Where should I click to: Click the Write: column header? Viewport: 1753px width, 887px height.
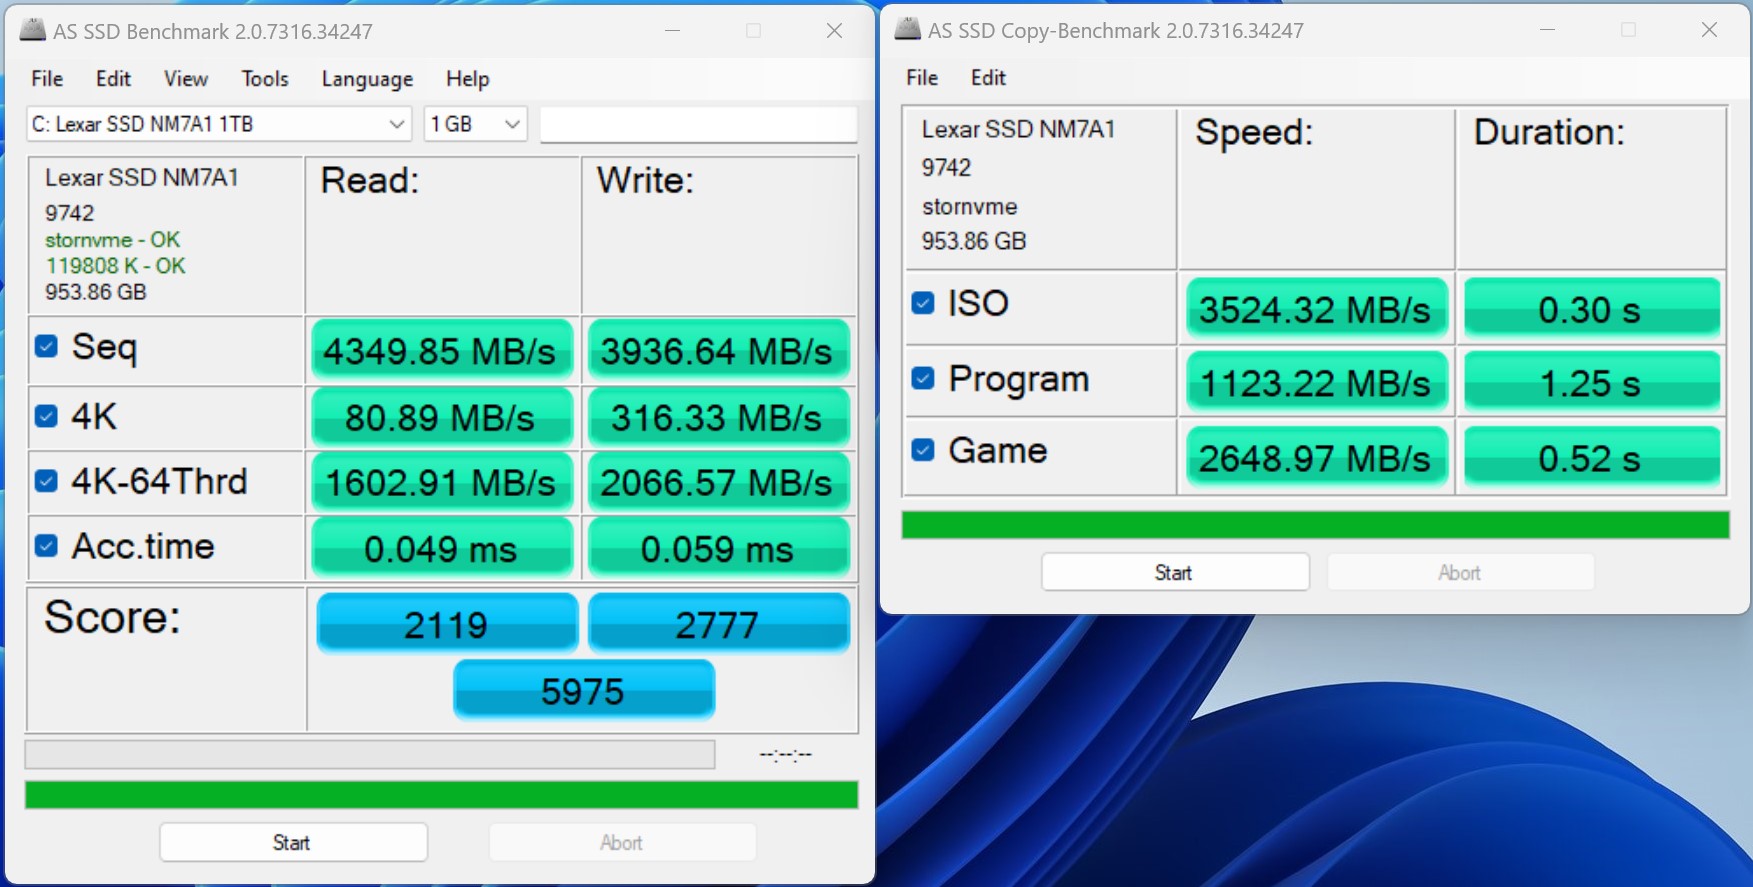click(x=645, y=180)
